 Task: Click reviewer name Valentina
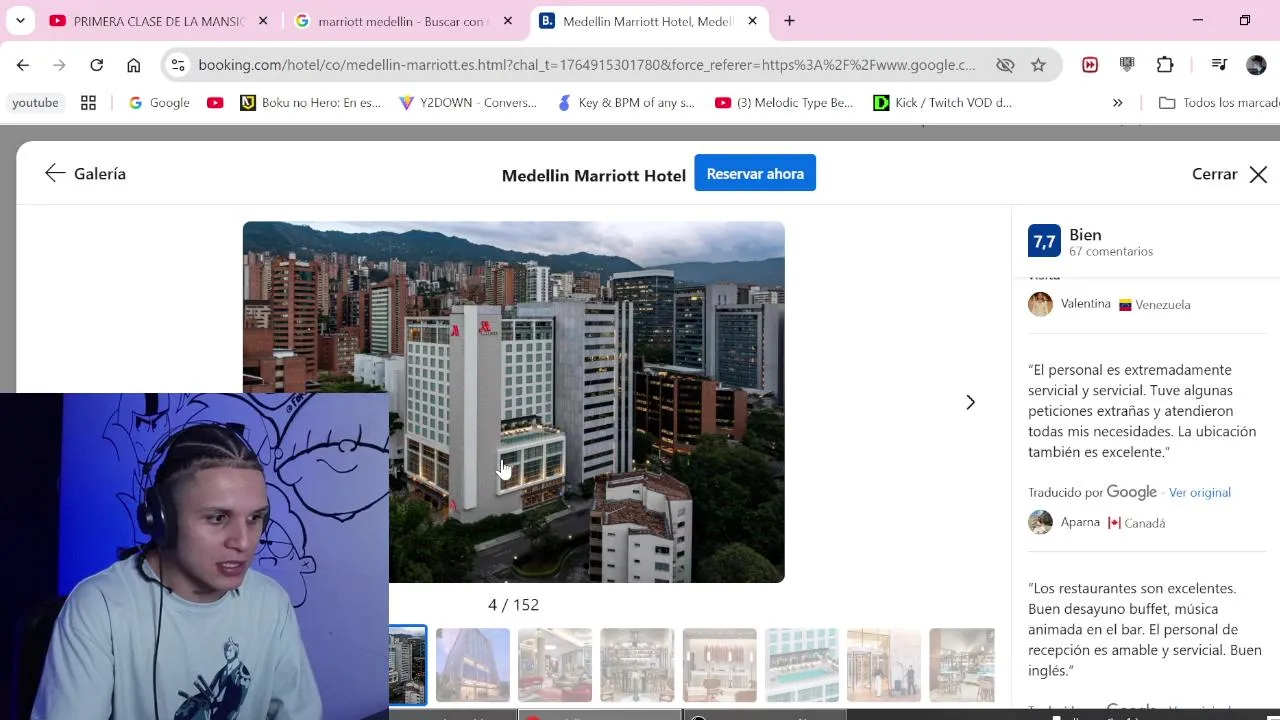click(1086, 304)
